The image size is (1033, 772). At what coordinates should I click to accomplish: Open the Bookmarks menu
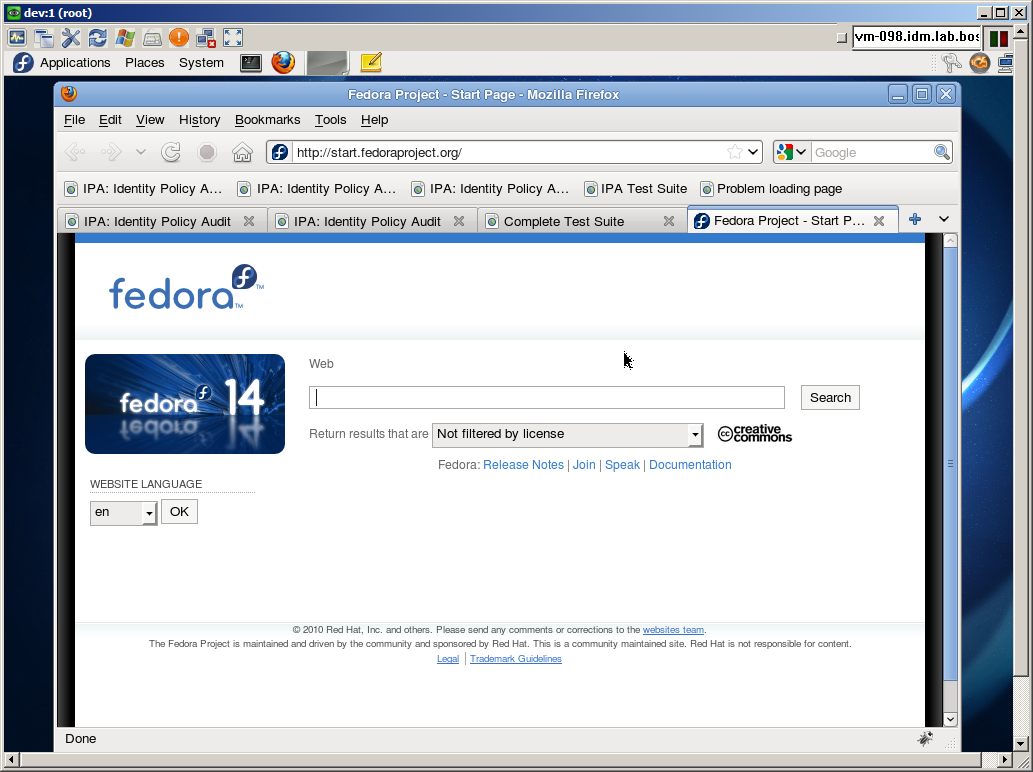[267, 120]
